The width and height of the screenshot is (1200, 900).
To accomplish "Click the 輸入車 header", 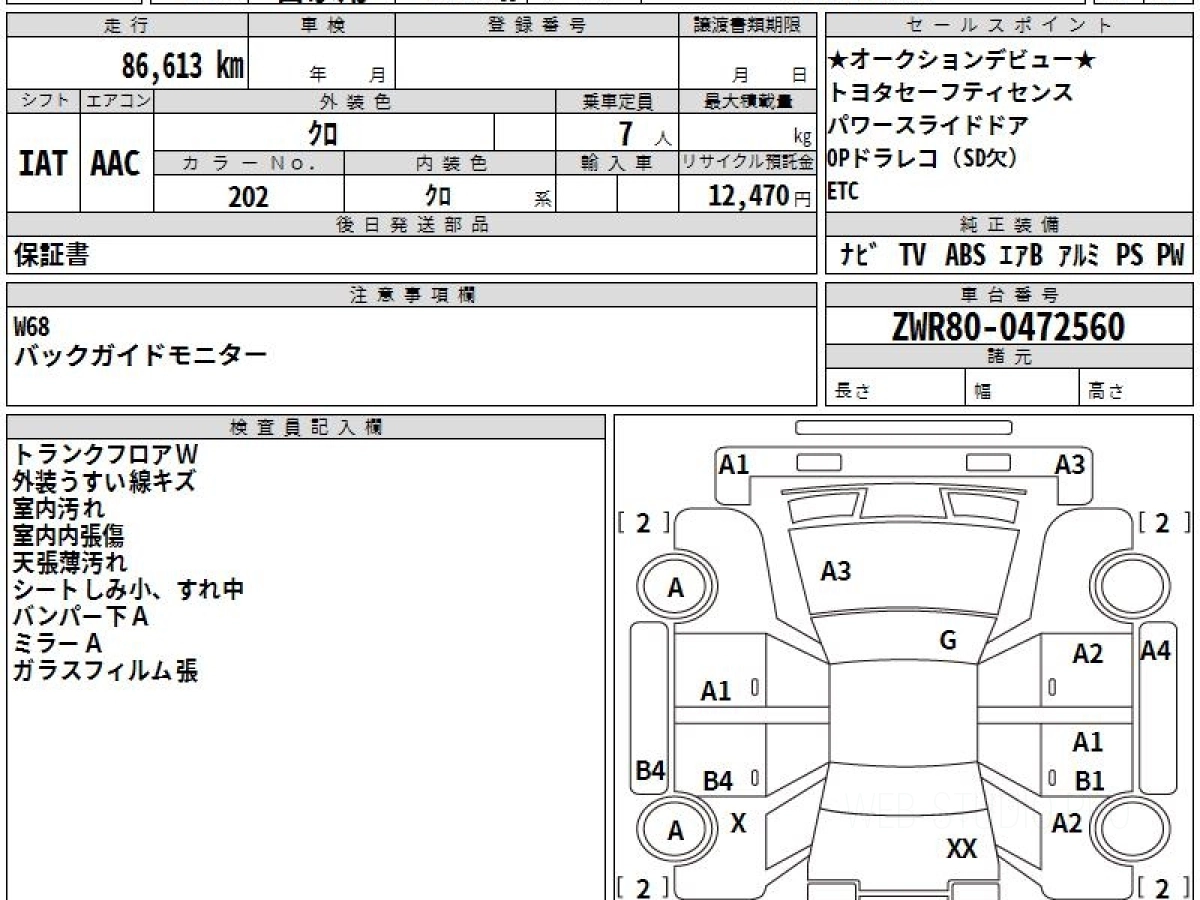I will pyautogui.click(x=617, y=163).
